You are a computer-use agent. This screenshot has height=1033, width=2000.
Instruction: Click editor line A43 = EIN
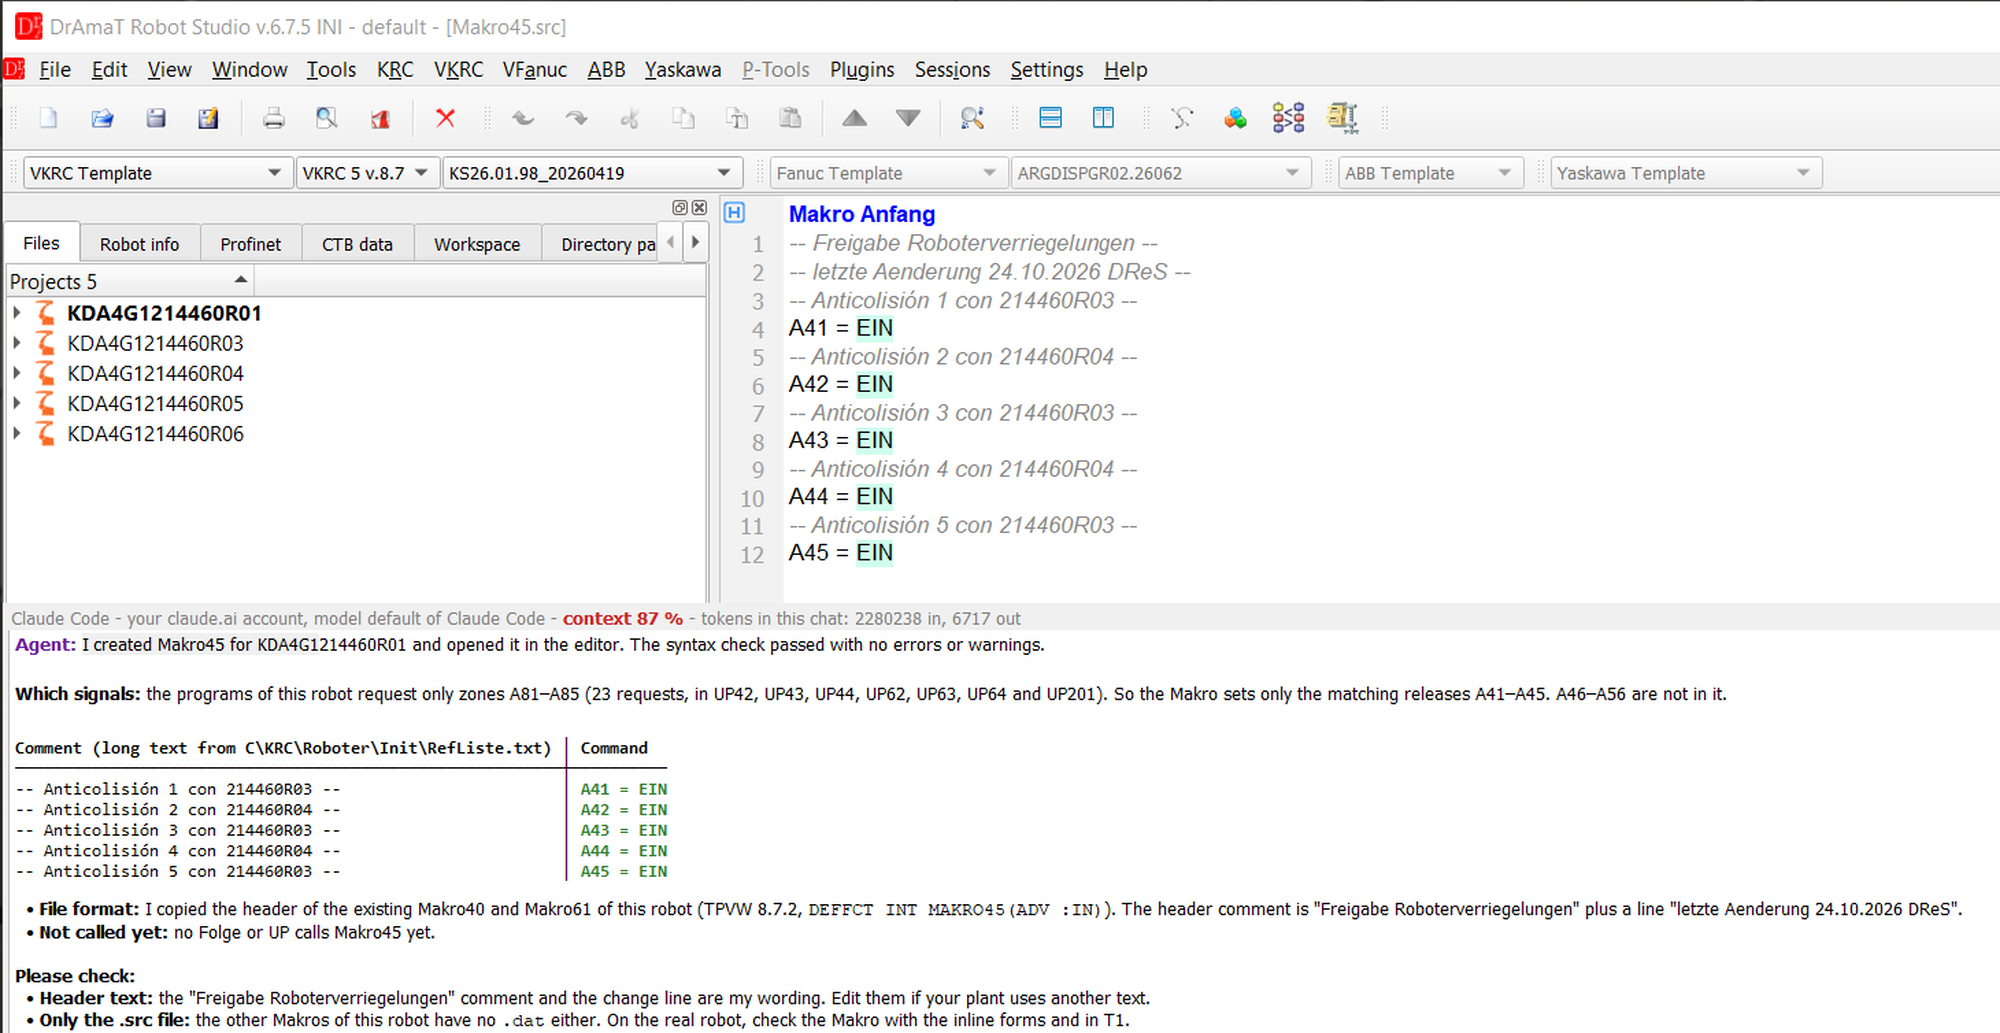840,440
